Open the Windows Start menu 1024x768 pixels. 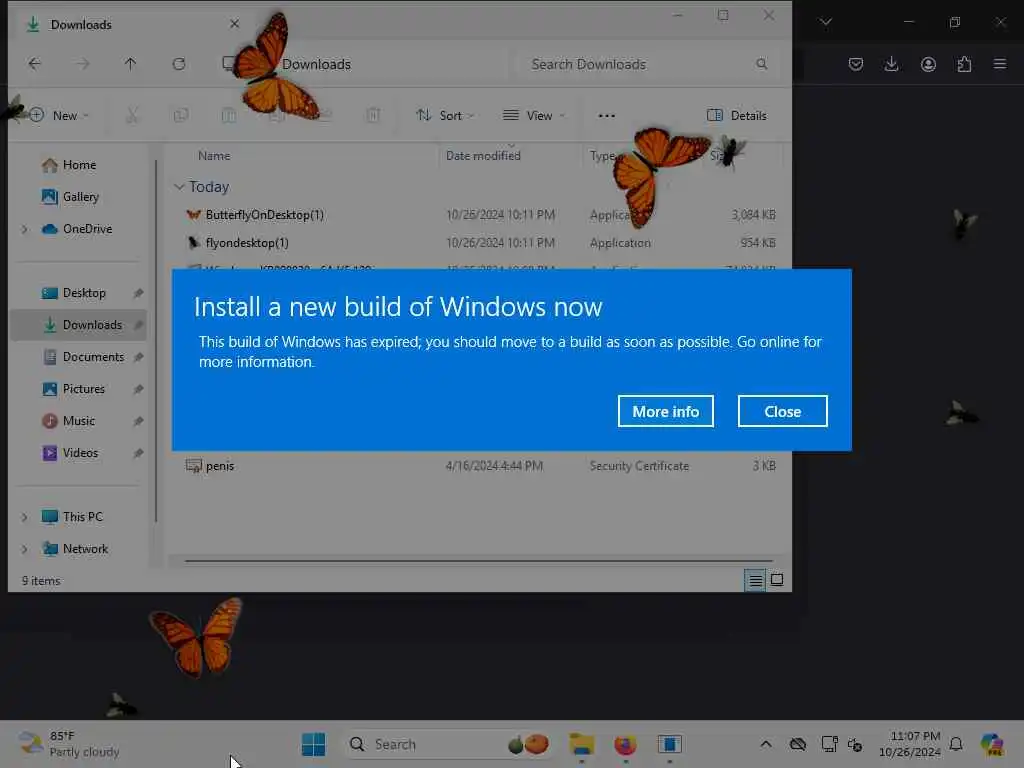(313, 744)
